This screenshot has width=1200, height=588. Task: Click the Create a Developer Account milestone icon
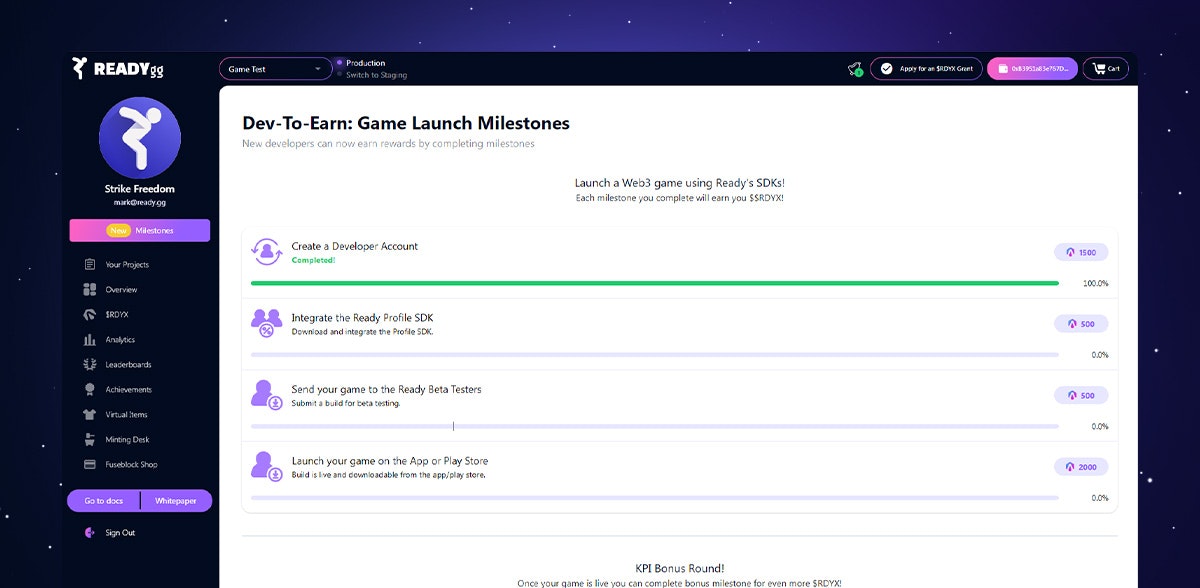[x=267, y=252]
